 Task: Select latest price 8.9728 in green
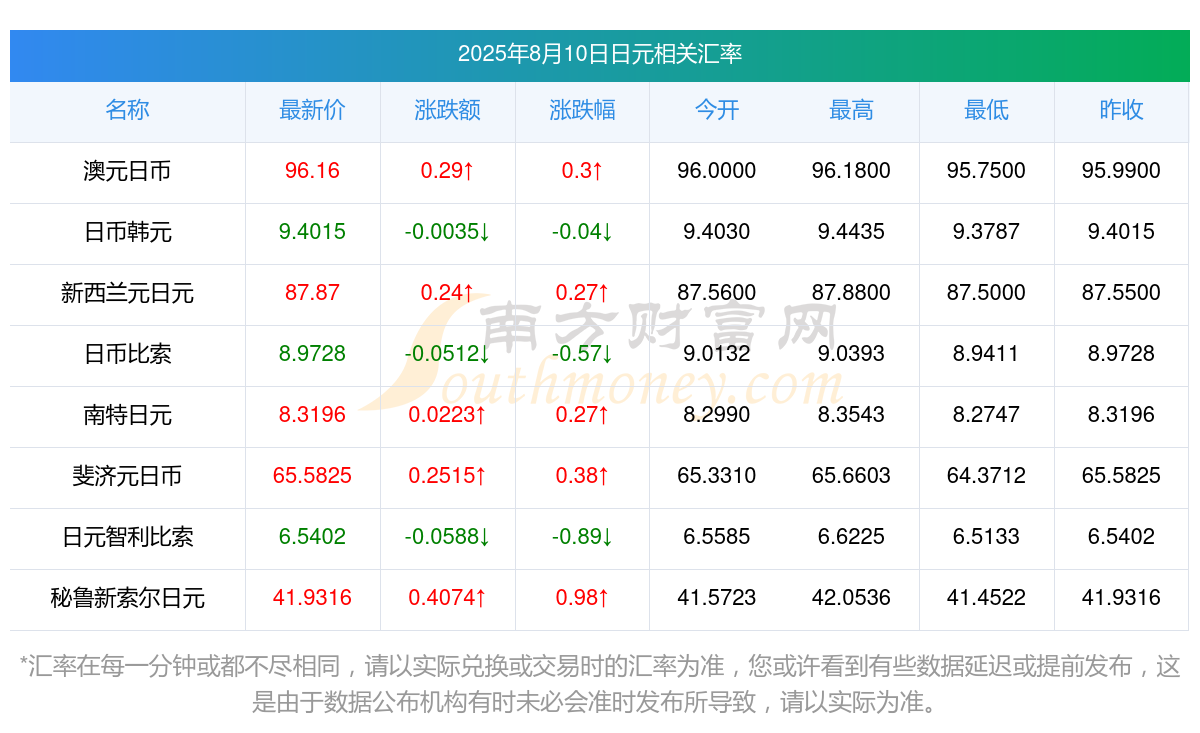pos(312,354)
